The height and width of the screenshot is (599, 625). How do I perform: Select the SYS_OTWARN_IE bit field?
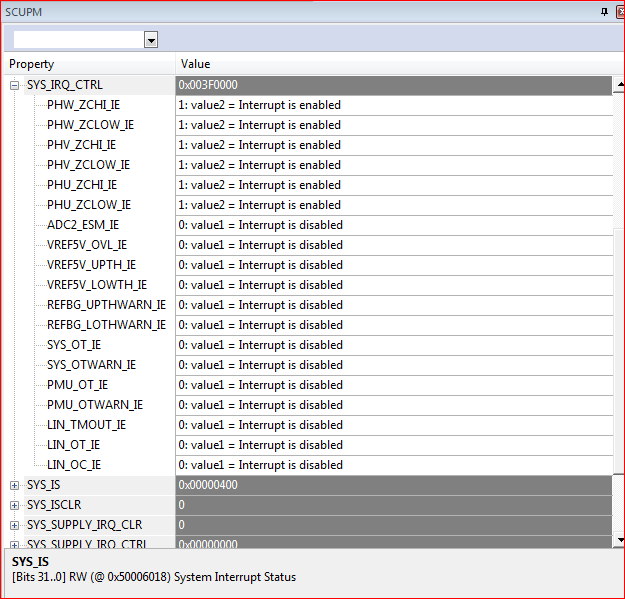click(x=91, y=365)
